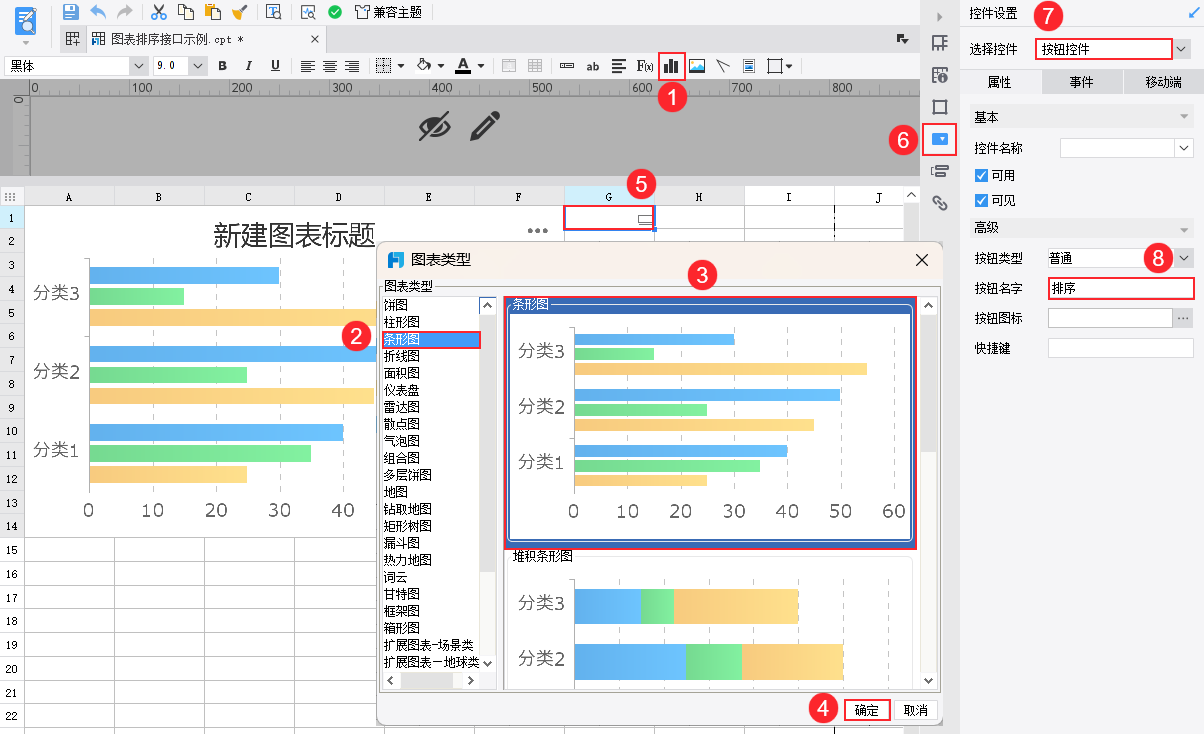
Task: Align cell text to the left
Action: (307, 66)
